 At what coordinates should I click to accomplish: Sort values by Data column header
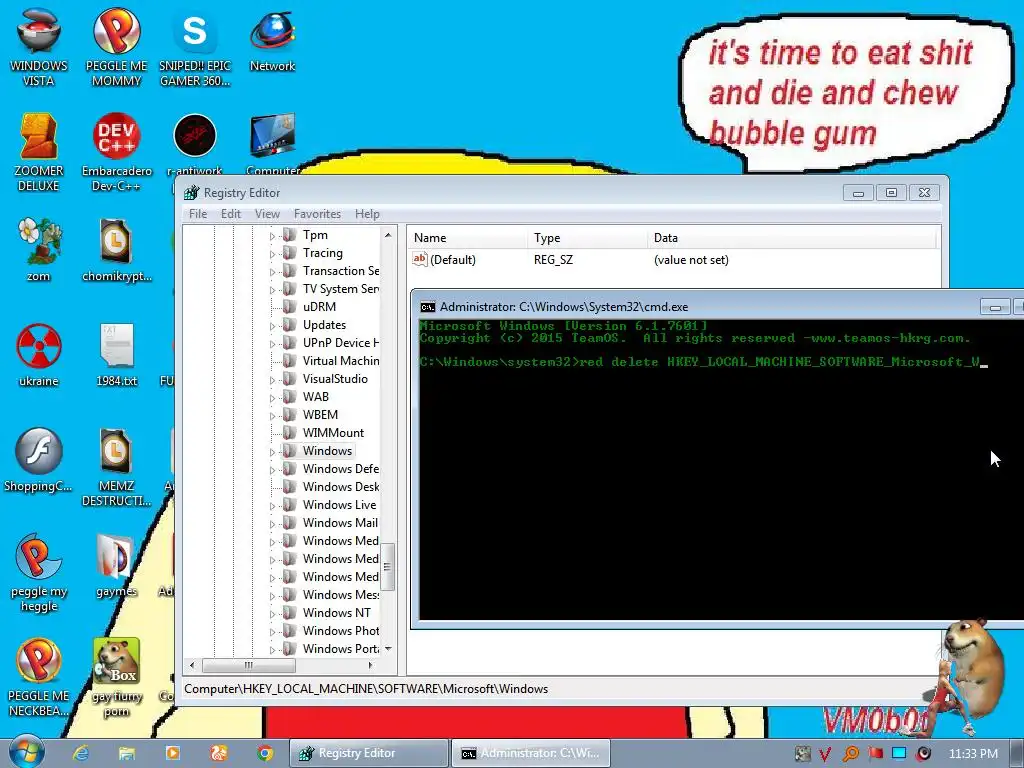[x=792, y=238]
